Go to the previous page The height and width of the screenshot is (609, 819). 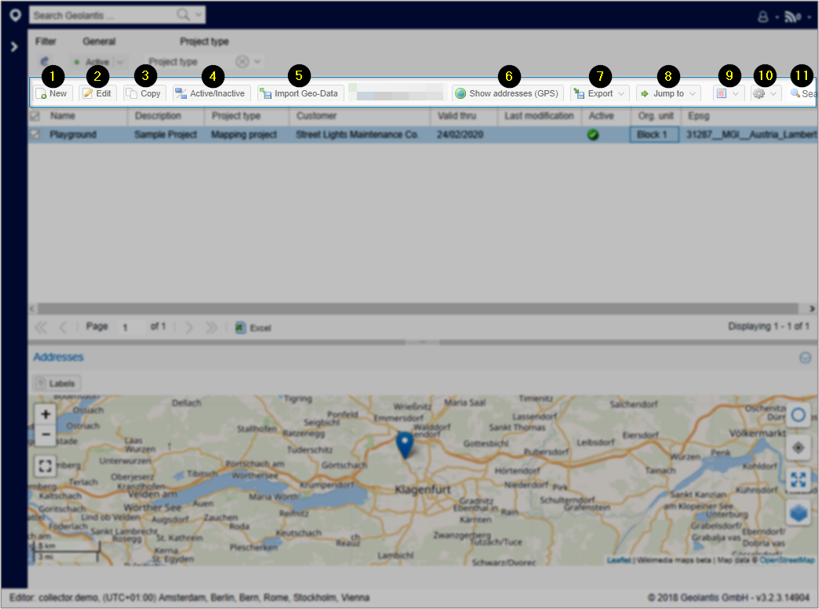tap(63, 327)
